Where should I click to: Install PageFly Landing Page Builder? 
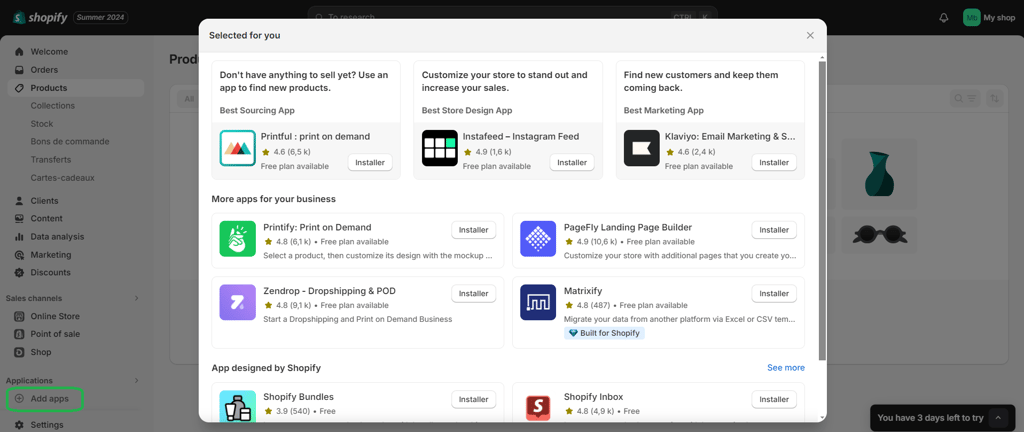click(774, 230)
